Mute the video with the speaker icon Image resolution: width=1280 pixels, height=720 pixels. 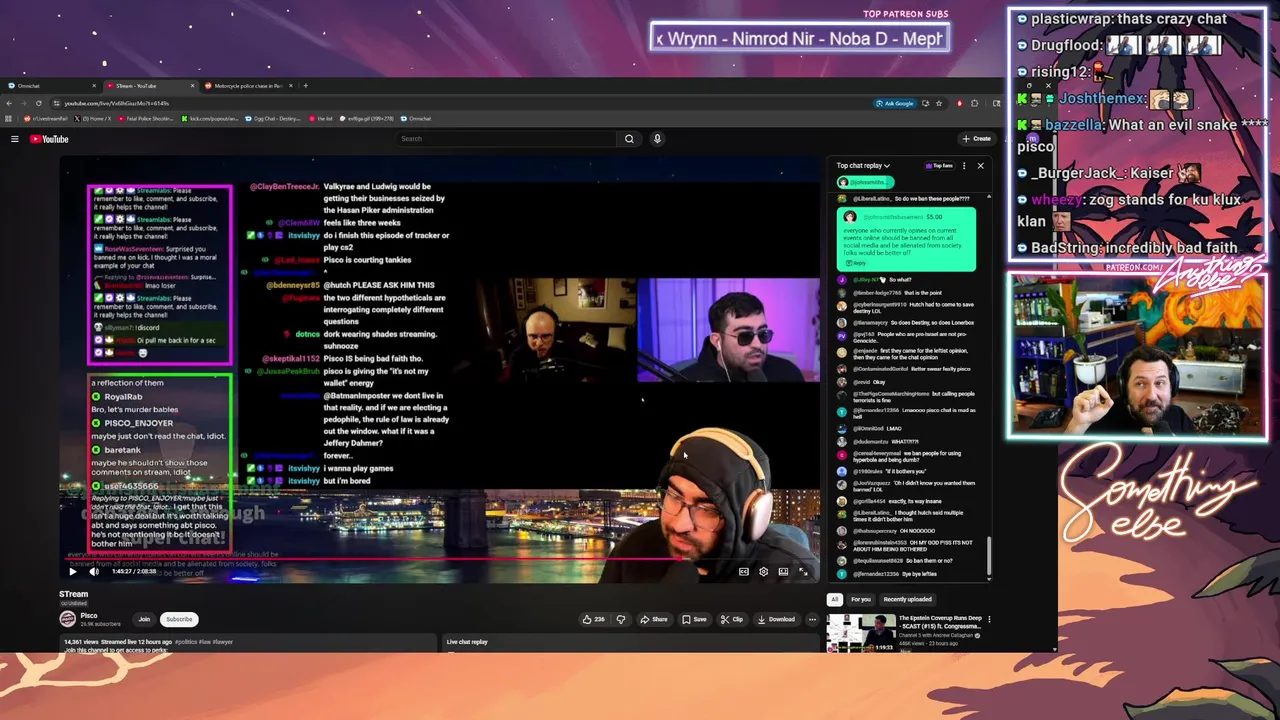94,572
